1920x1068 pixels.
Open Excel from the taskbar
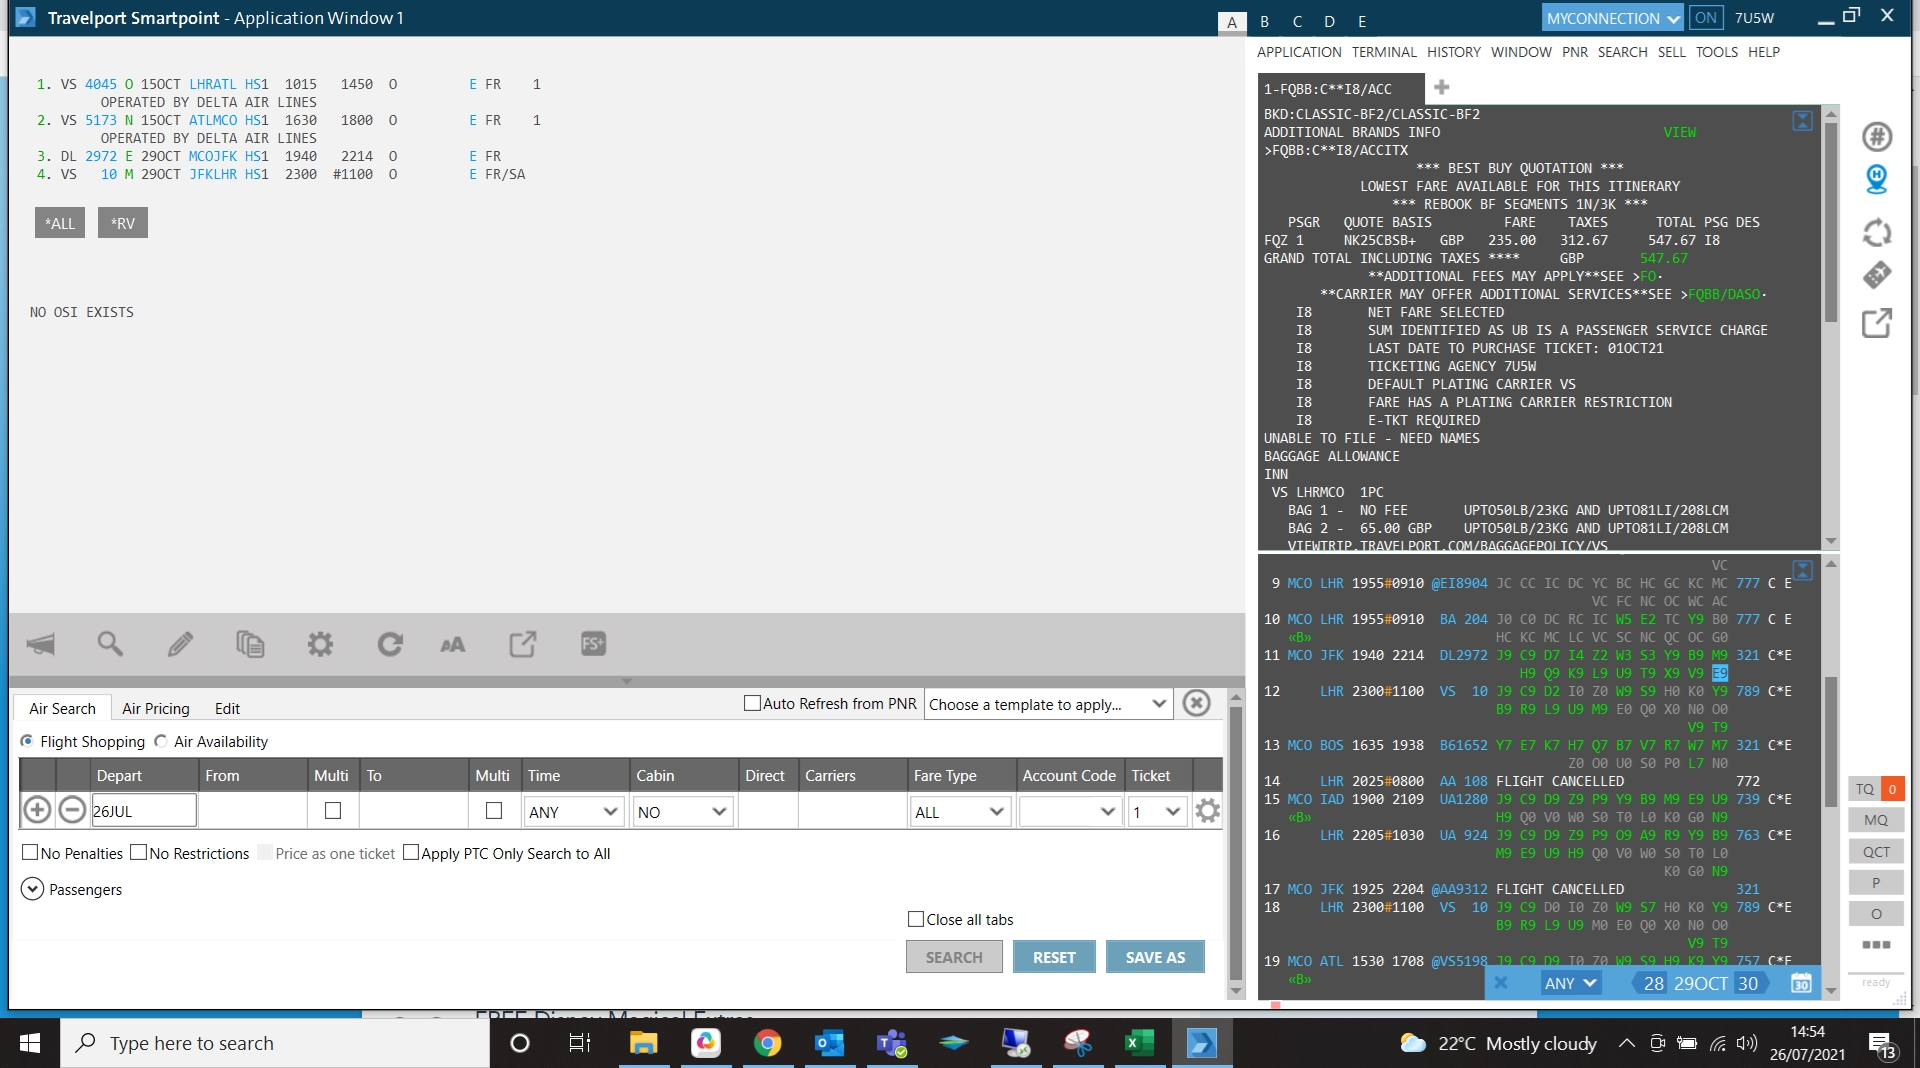(1139, 1043)
